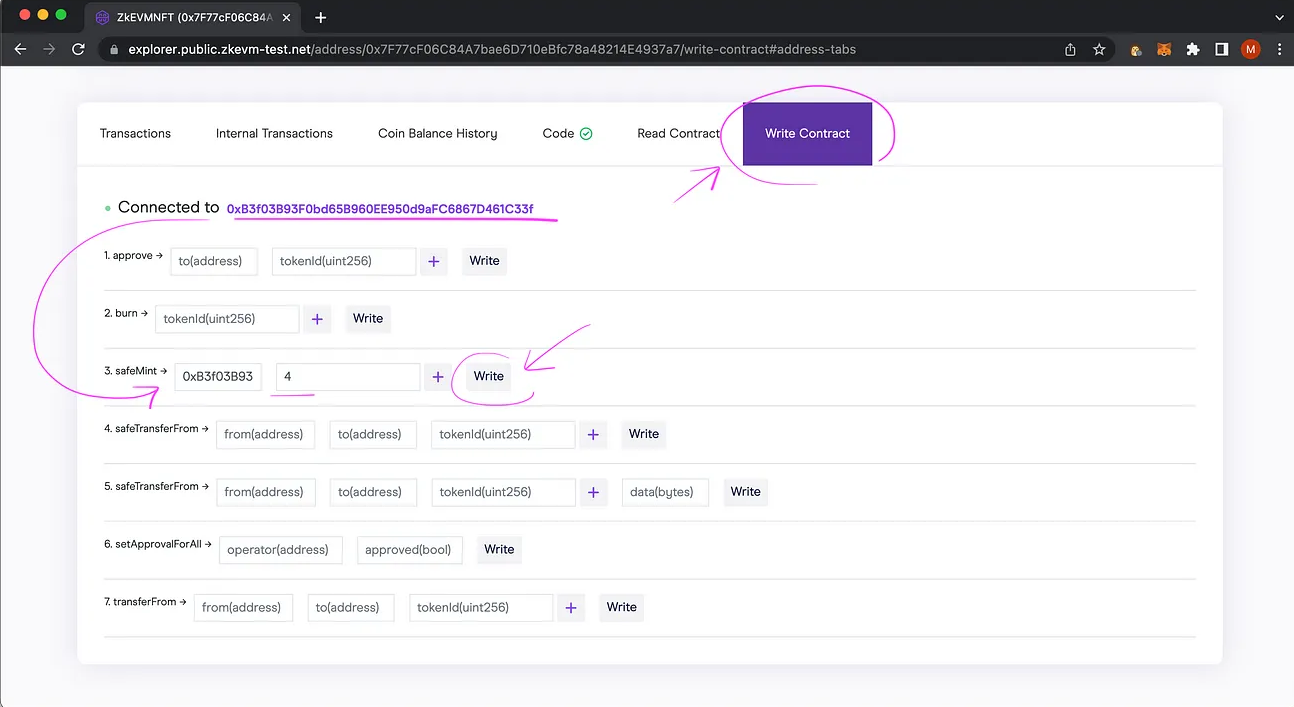Expand the tab list chevron
The height and width of the screenshot is (707, 1294).
1278,17
